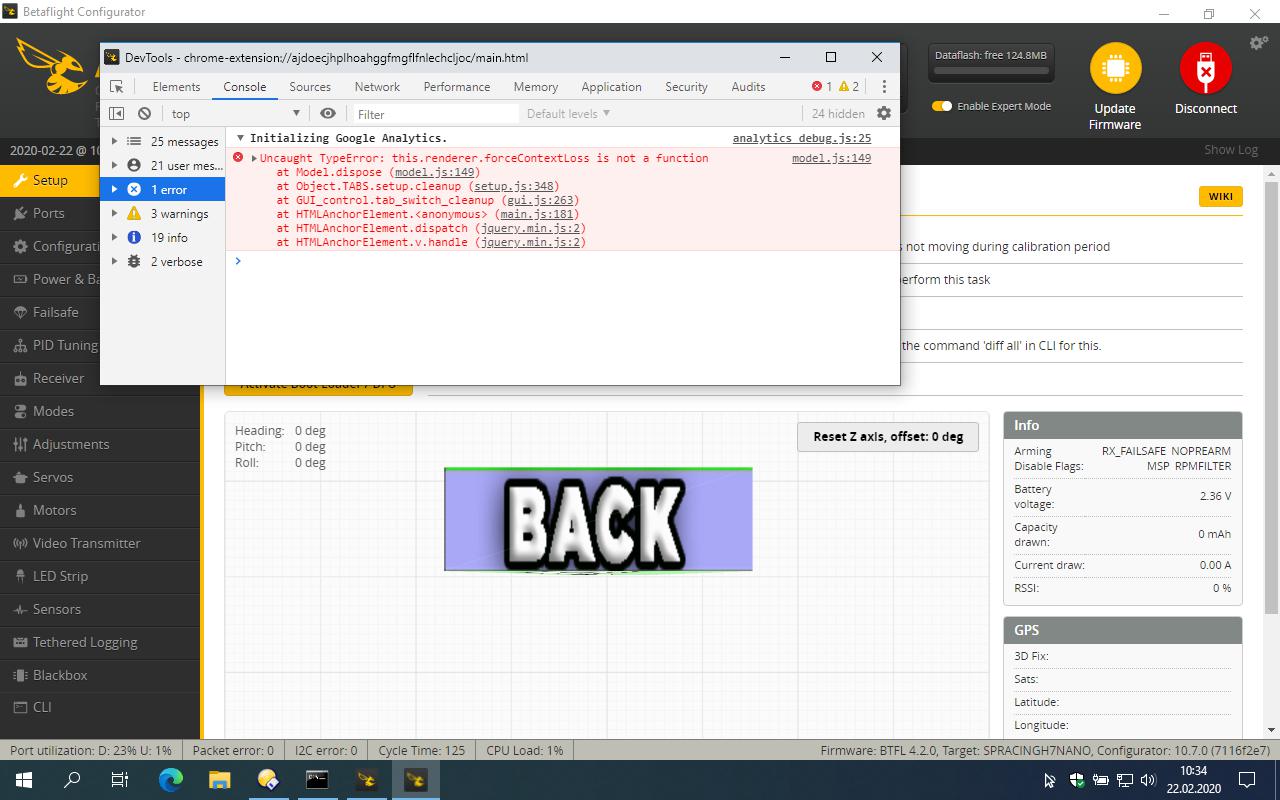Open the Video Transmitter sidebar icon
This screenshot has height=800, width=1280.
(x=20, y=543)
